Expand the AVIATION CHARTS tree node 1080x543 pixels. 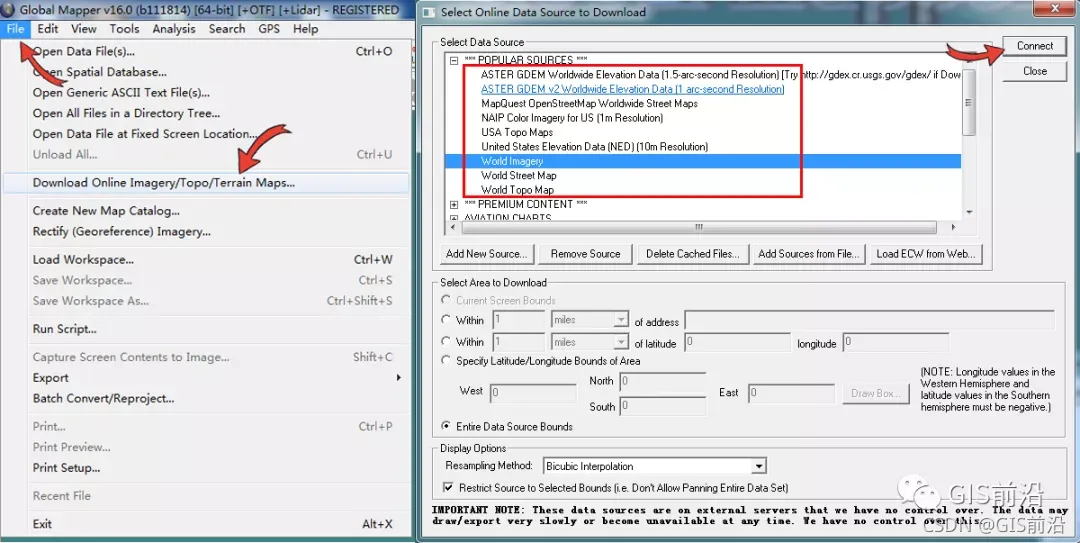click(x=454, y=218)
